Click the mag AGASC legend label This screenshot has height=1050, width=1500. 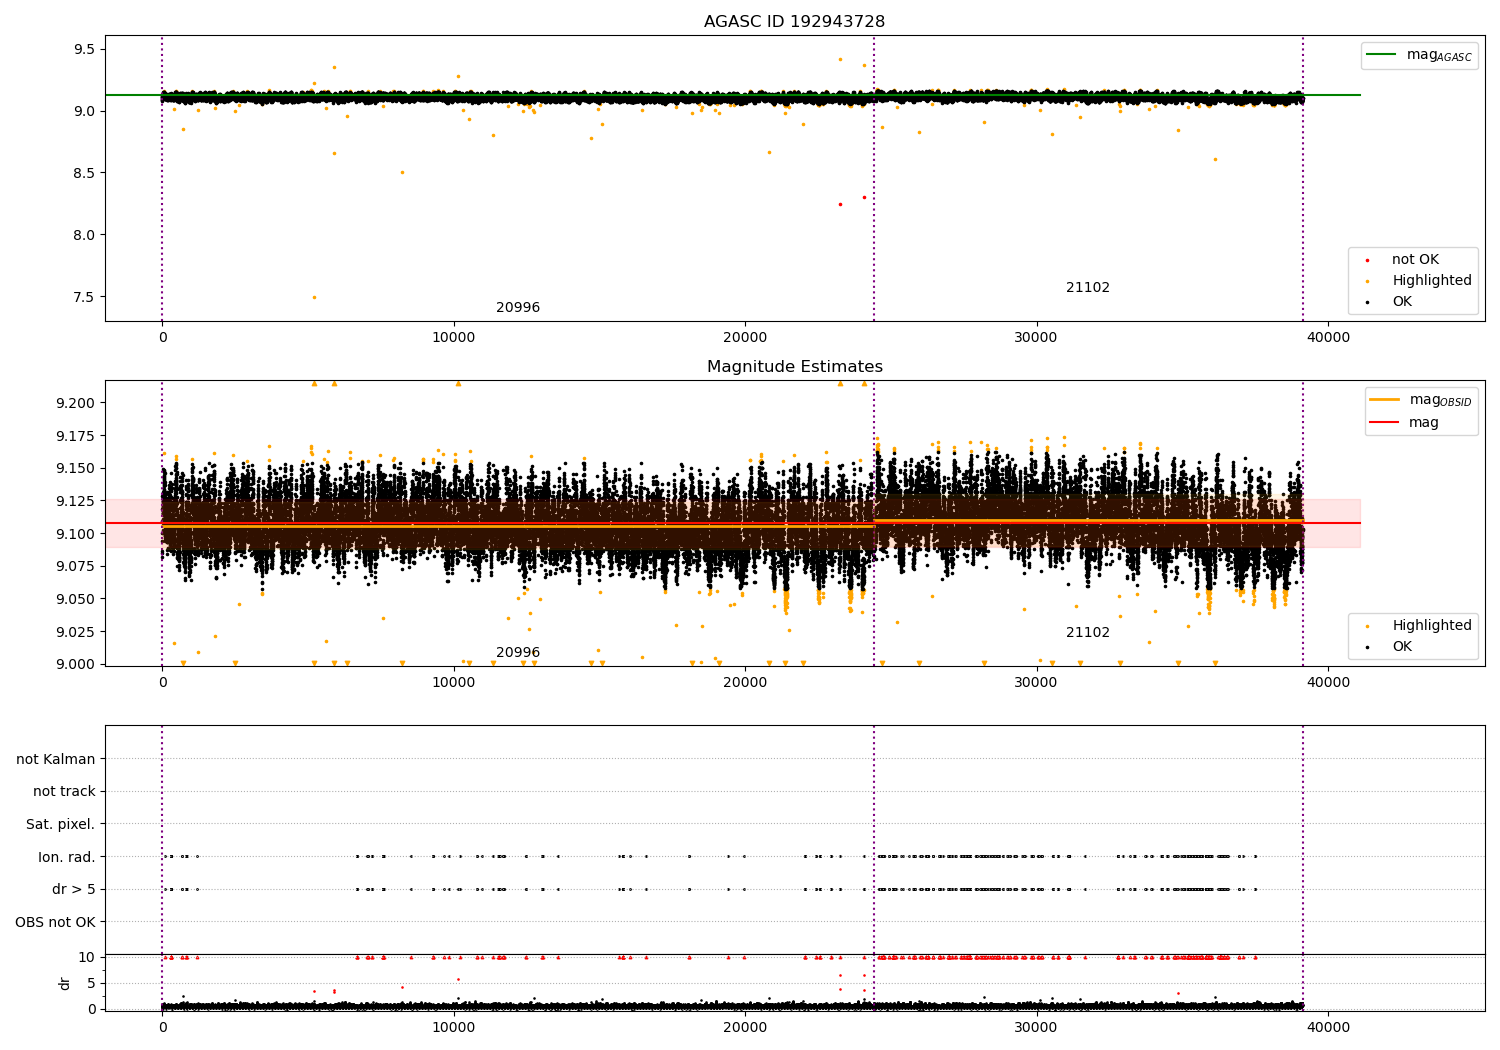pyautogui.click(x=1439, y=55)
